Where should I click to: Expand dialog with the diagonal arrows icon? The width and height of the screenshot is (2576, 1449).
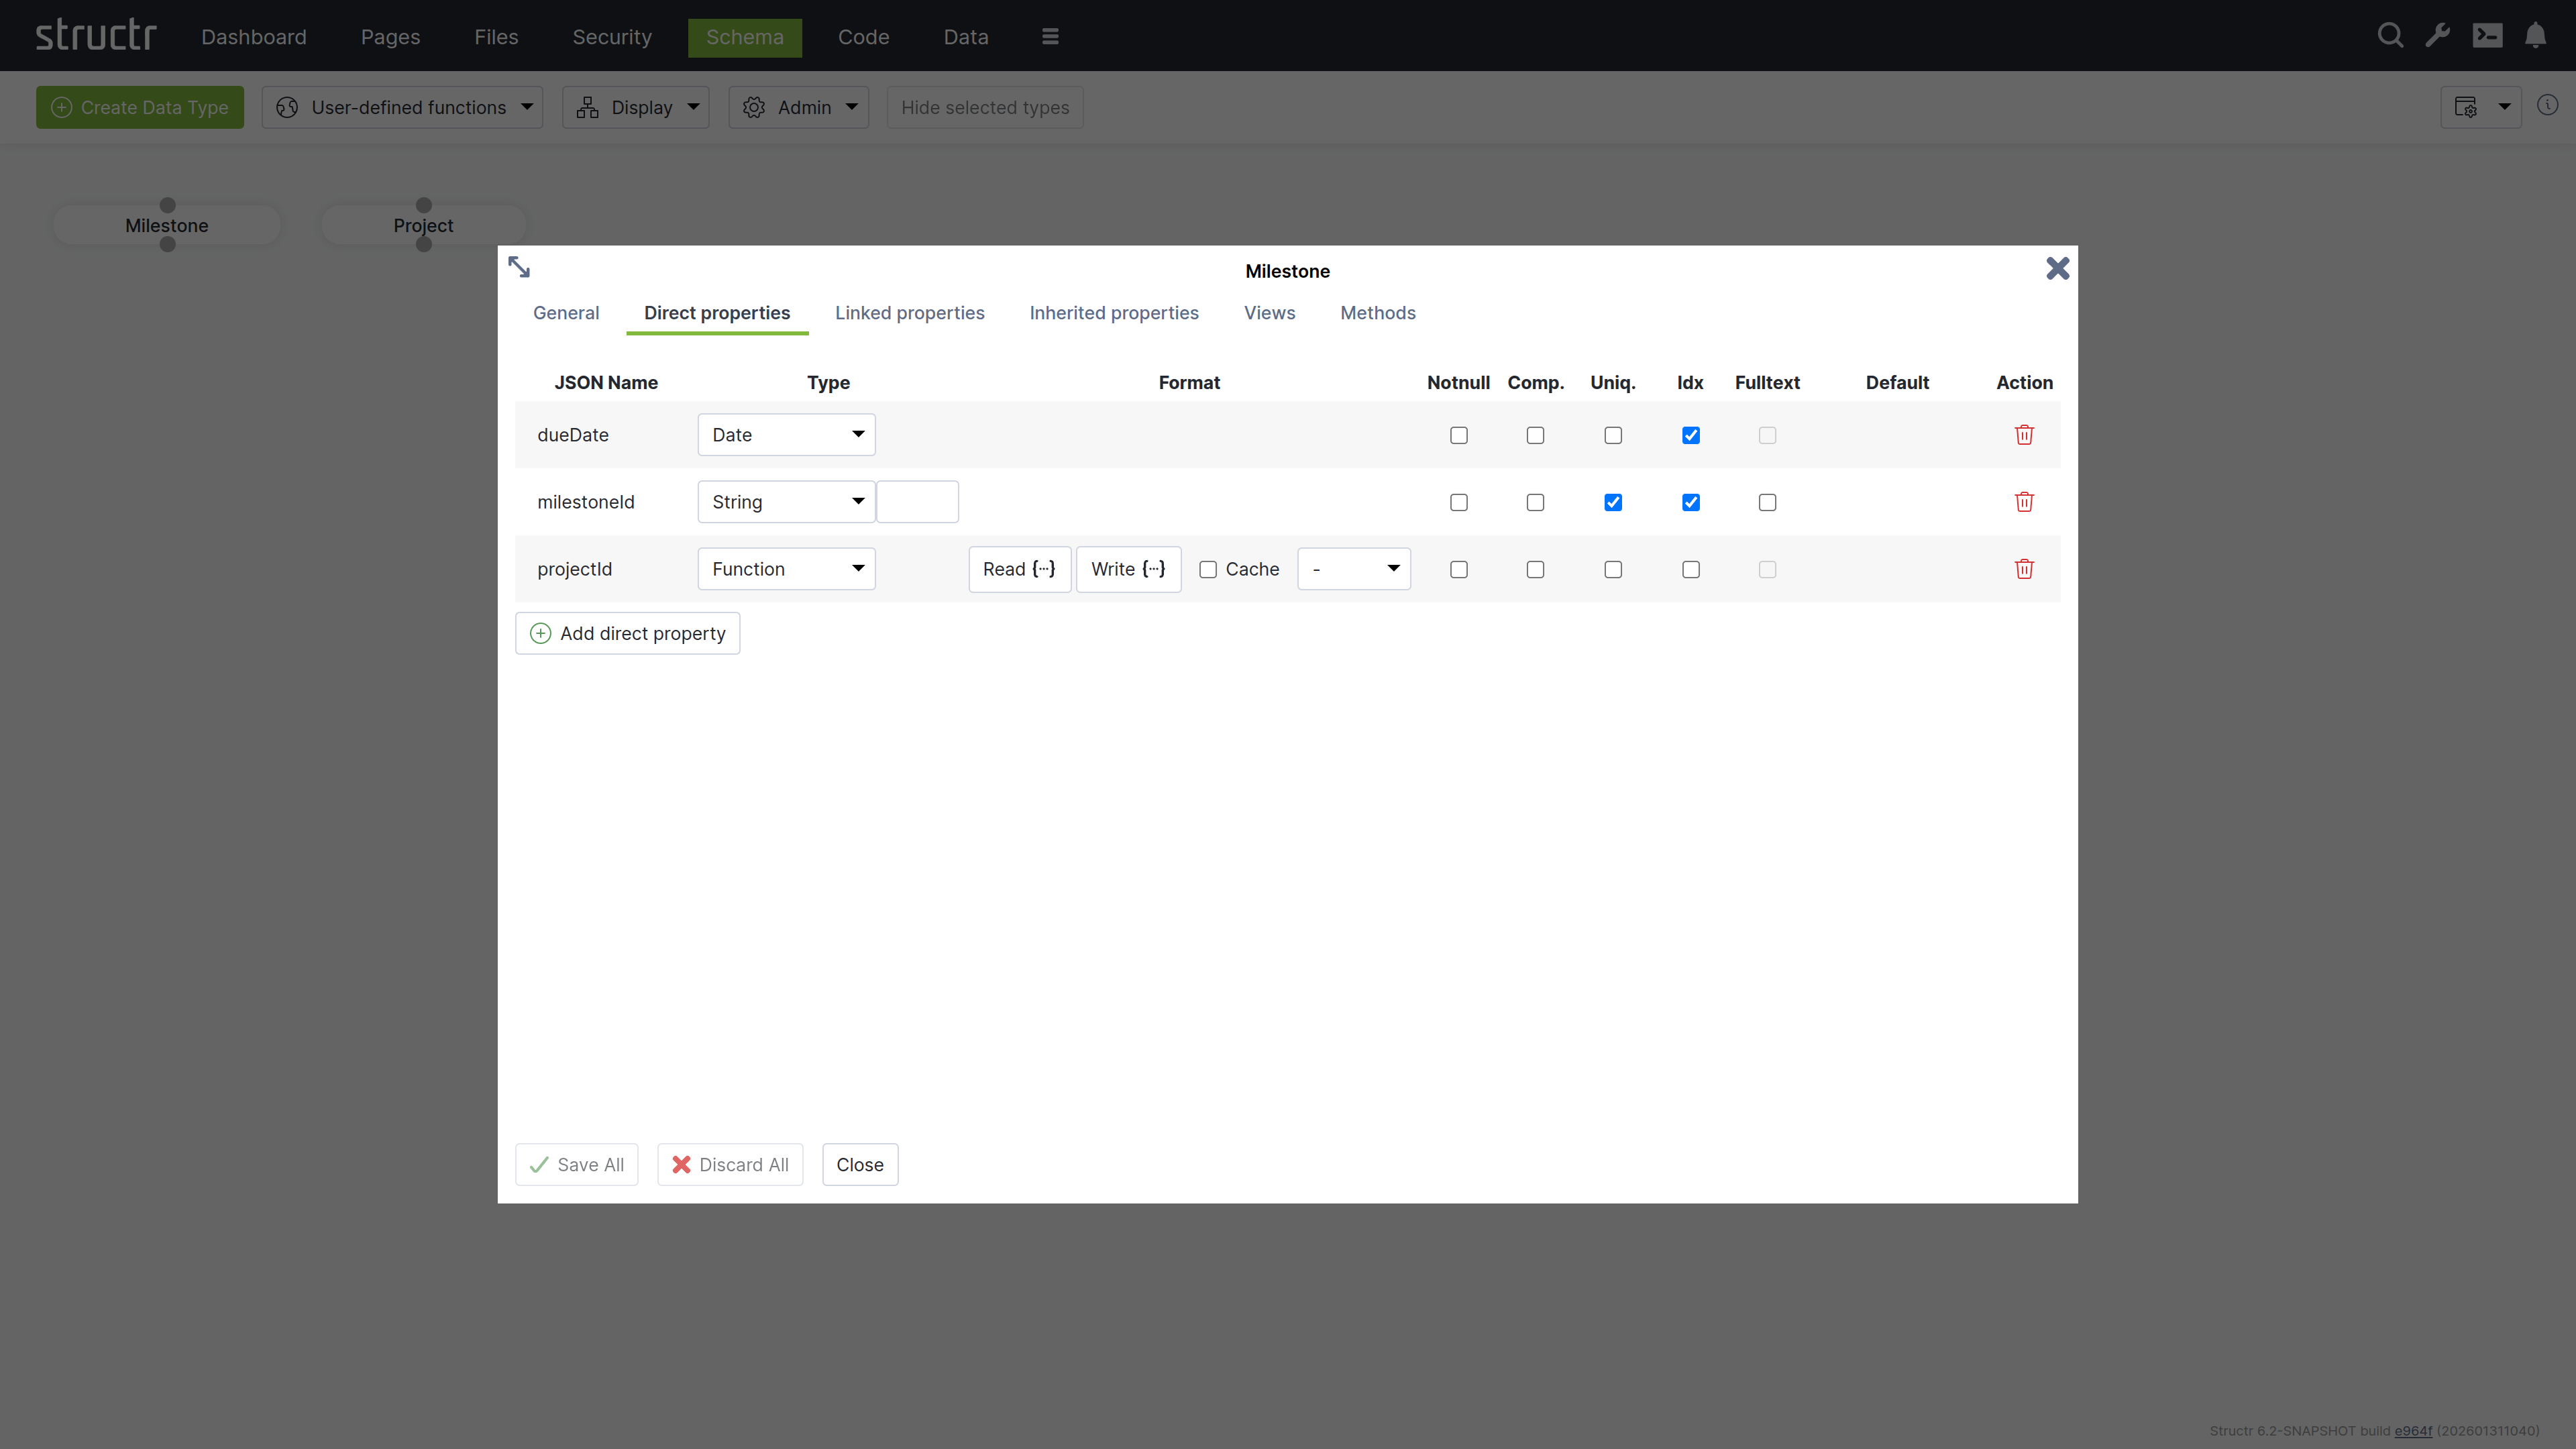coord(519,267)
